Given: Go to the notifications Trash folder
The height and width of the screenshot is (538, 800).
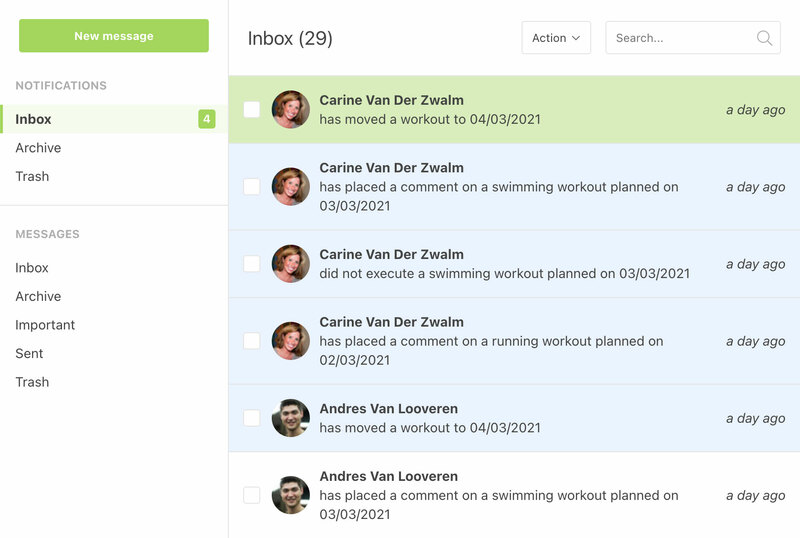Looking at the screenshot, I should tap(32, 176).
